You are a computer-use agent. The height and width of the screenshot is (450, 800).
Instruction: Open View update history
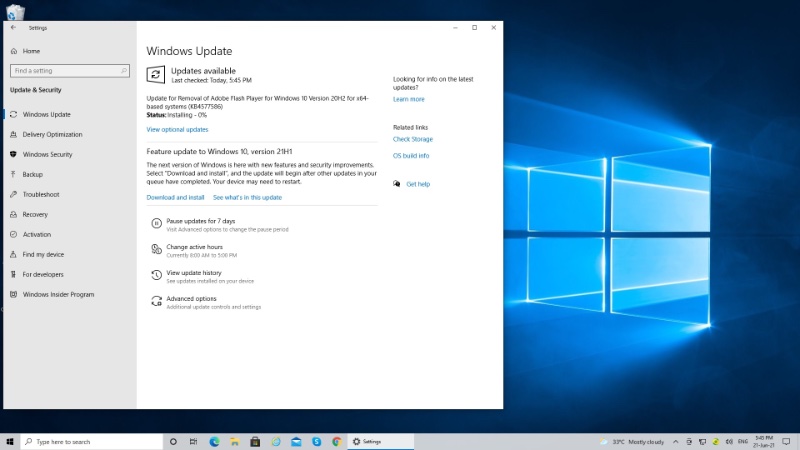[x=194, y=273]
